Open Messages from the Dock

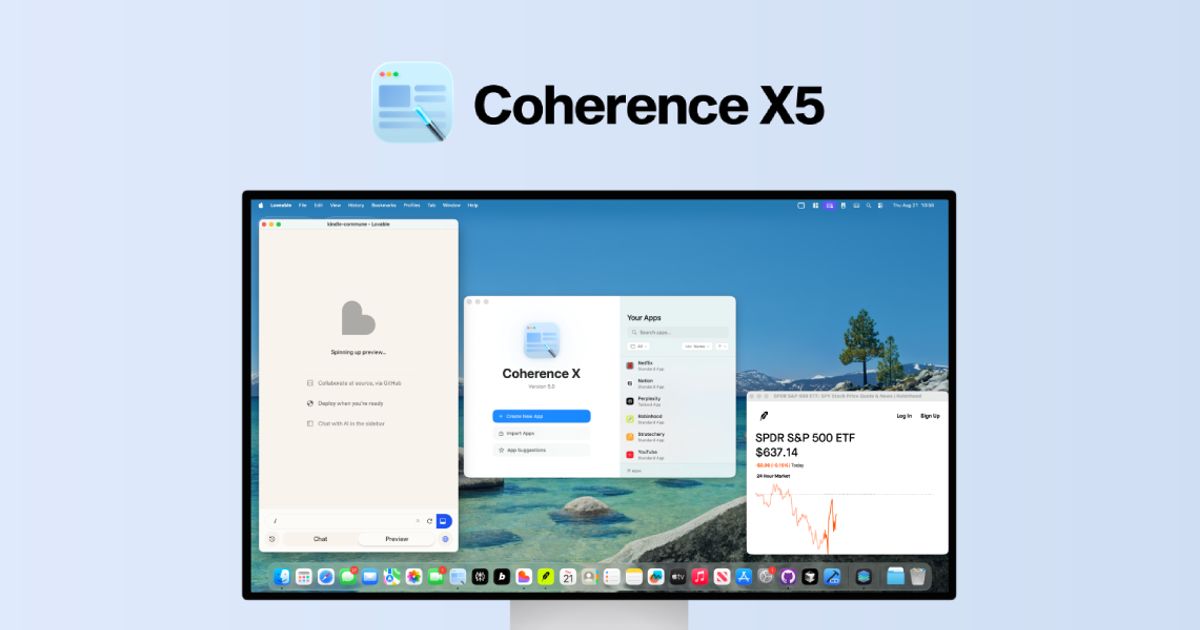point(347,577)
